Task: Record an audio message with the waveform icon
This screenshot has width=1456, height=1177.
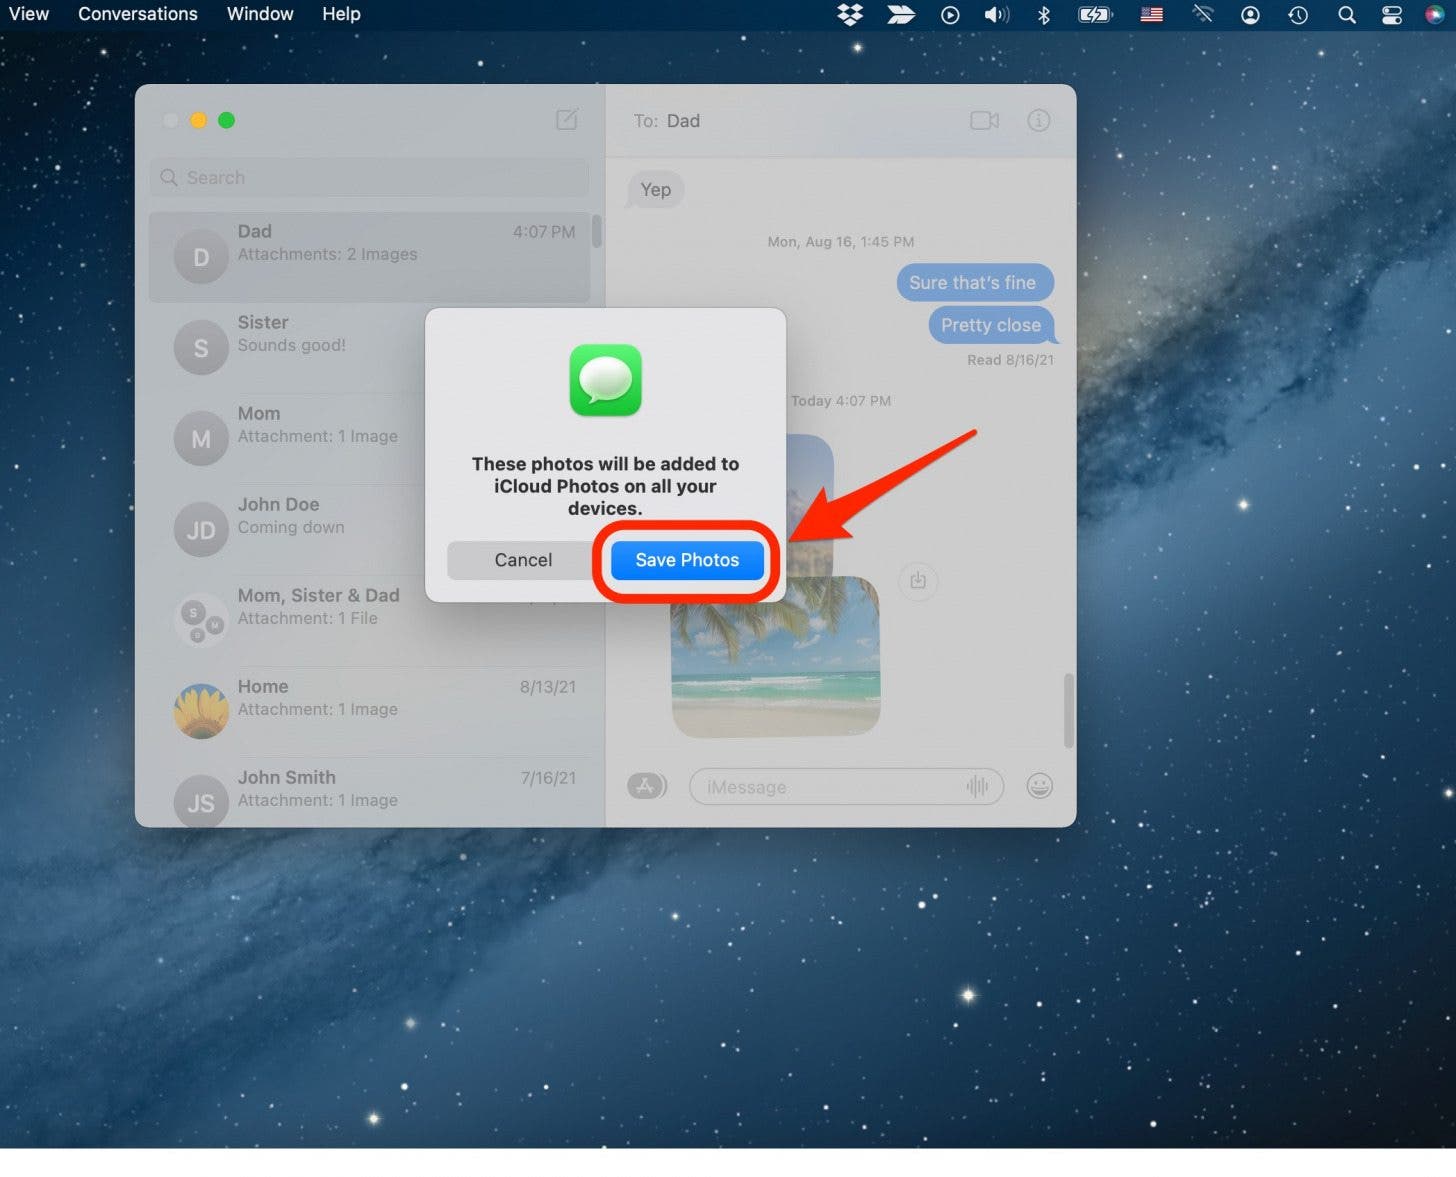Action: [977, 787]
